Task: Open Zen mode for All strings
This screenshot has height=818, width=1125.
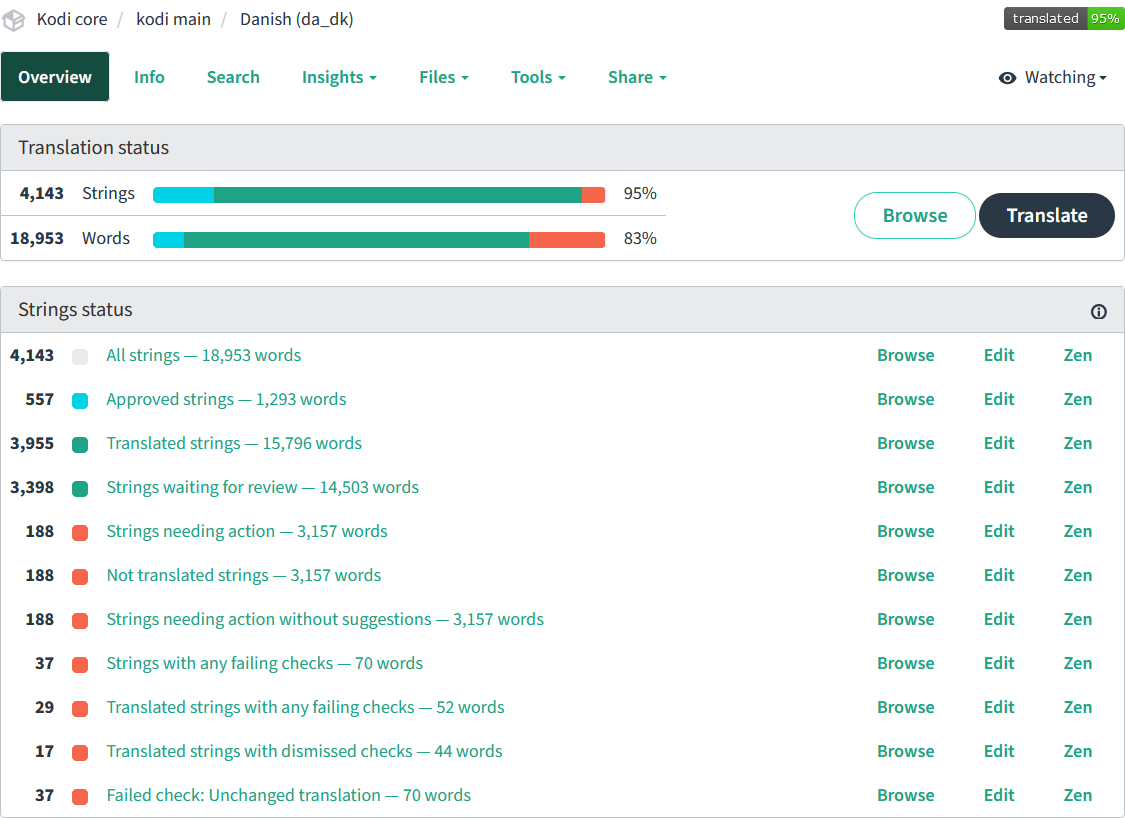Action: (1078, 355)
